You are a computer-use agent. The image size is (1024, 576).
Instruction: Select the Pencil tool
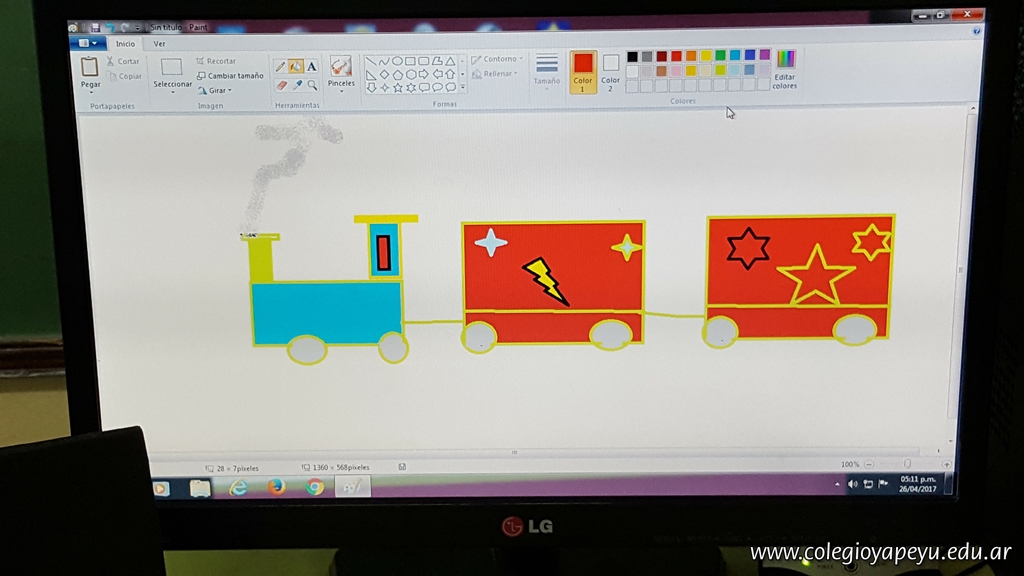[281, 67]
